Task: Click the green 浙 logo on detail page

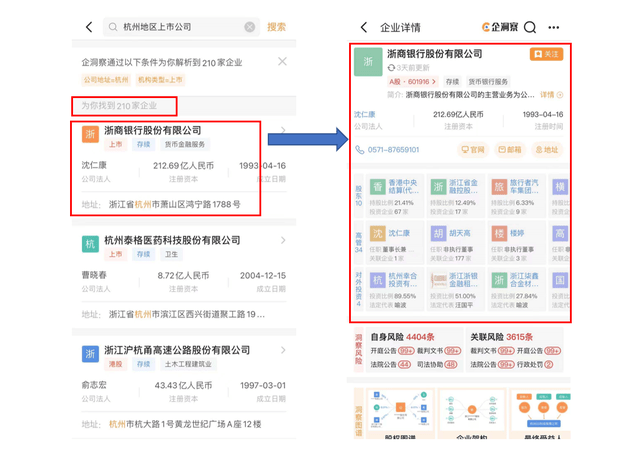Action: tap(368, 62)
